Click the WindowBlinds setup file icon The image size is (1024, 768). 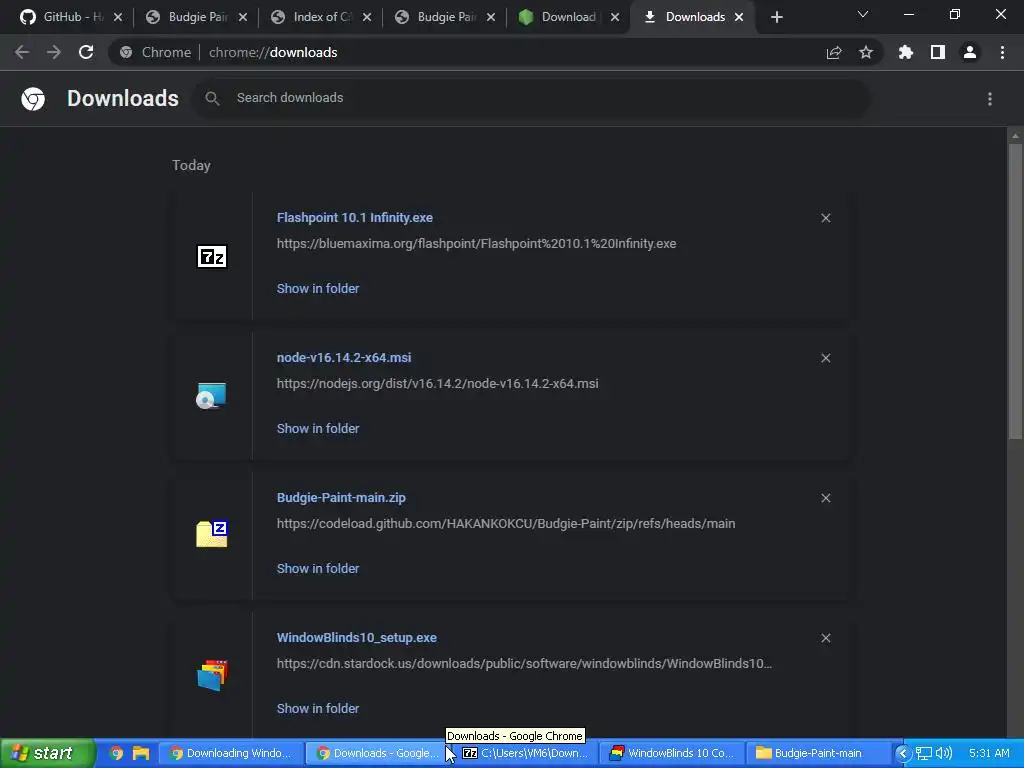click(212, 675)
